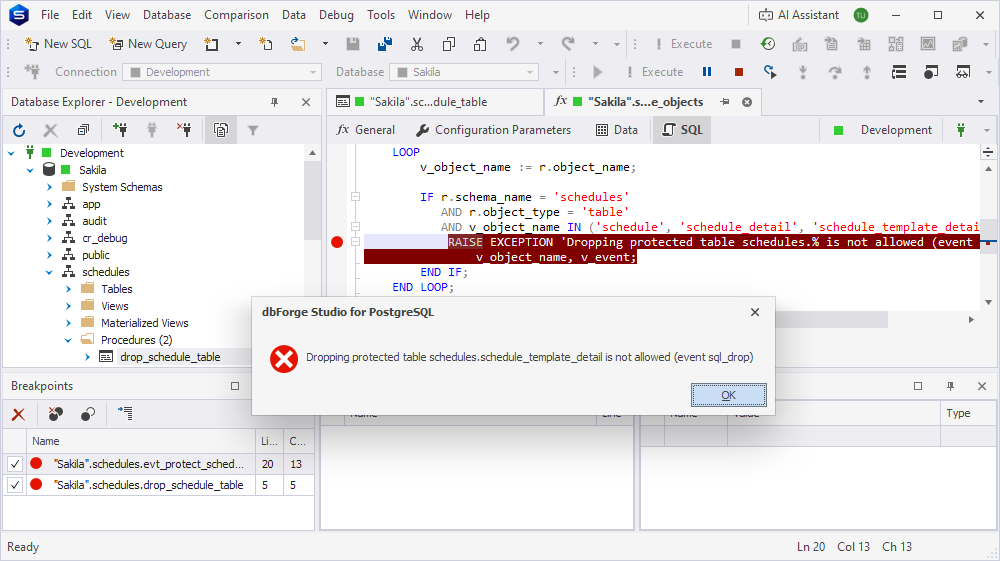Image resolution: width=1000 pixels, height=561 pixels.
Task: Click the SQL editor vertical scrollbar down arrow
Action: [x=989, y=302]
